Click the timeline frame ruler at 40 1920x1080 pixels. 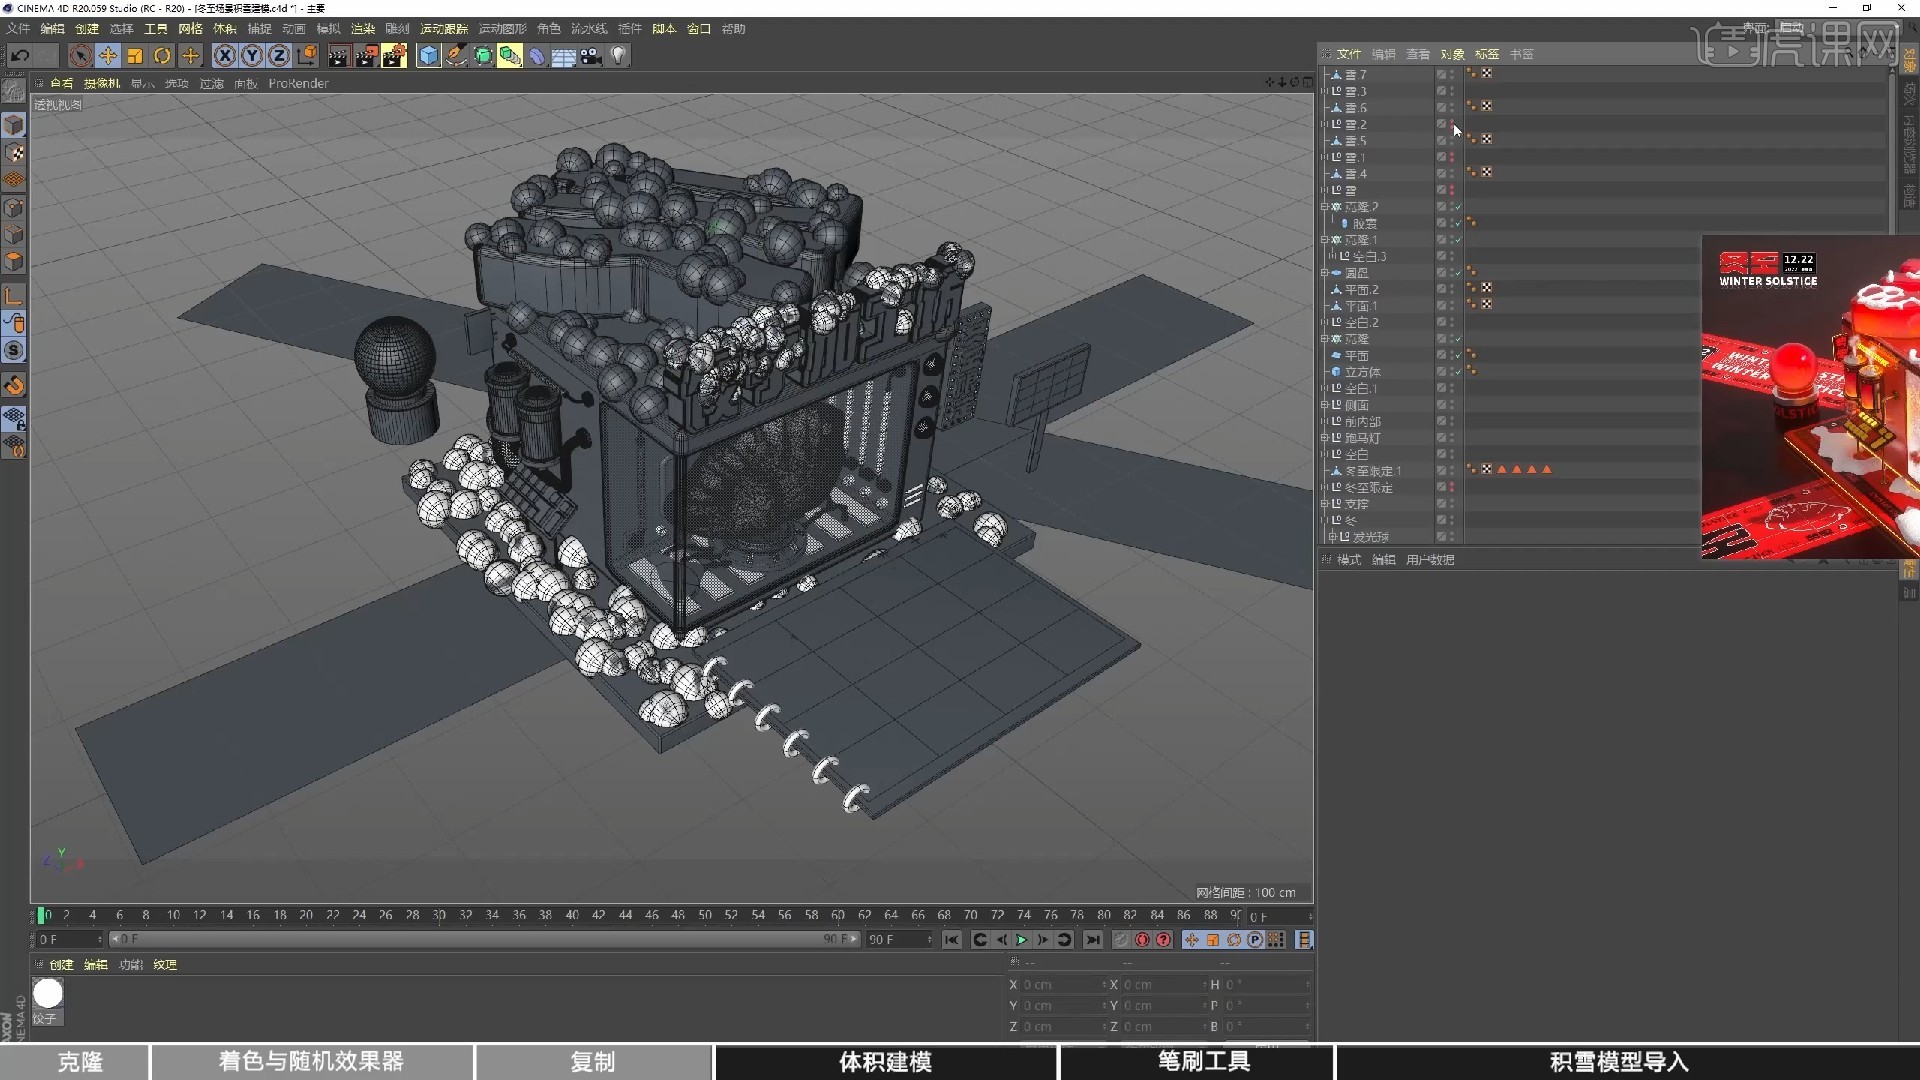[572, 915]
